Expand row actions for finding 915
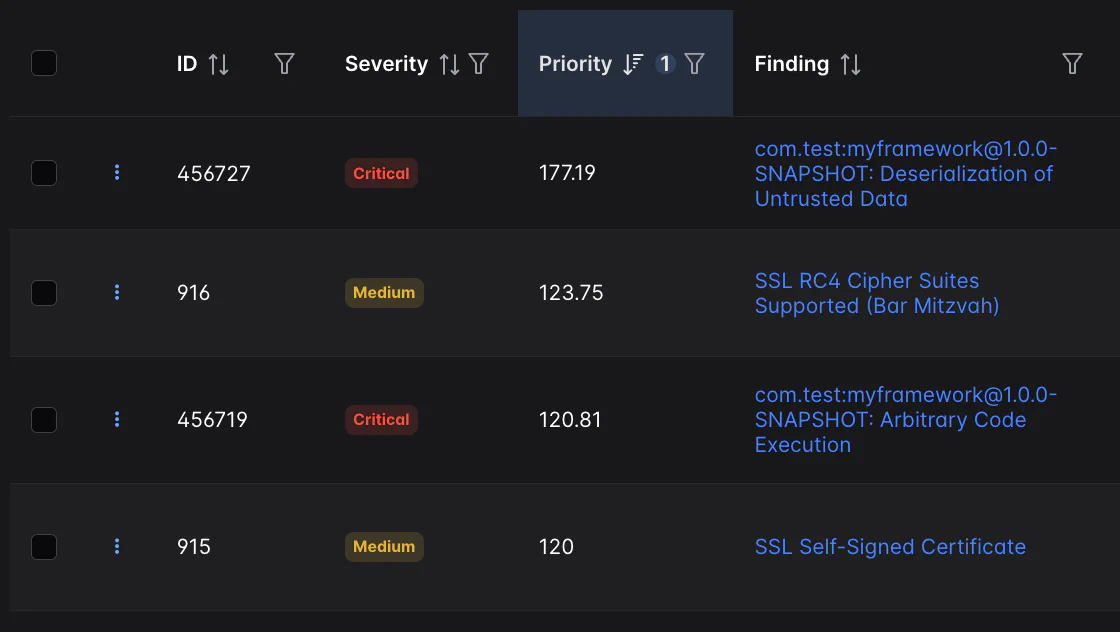Image resolution: width=1120 pixels, height=632 pixels. point(117,547)
